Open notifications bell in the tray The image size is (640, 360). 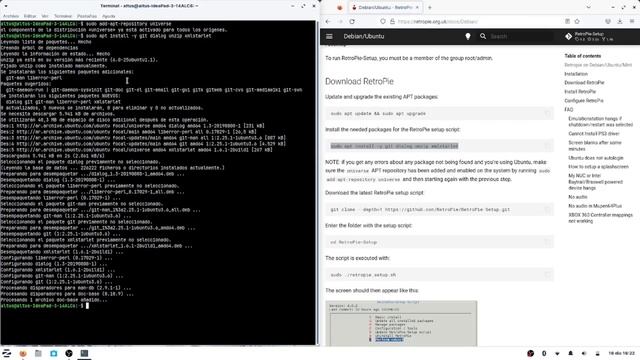[x=571, y=353]
